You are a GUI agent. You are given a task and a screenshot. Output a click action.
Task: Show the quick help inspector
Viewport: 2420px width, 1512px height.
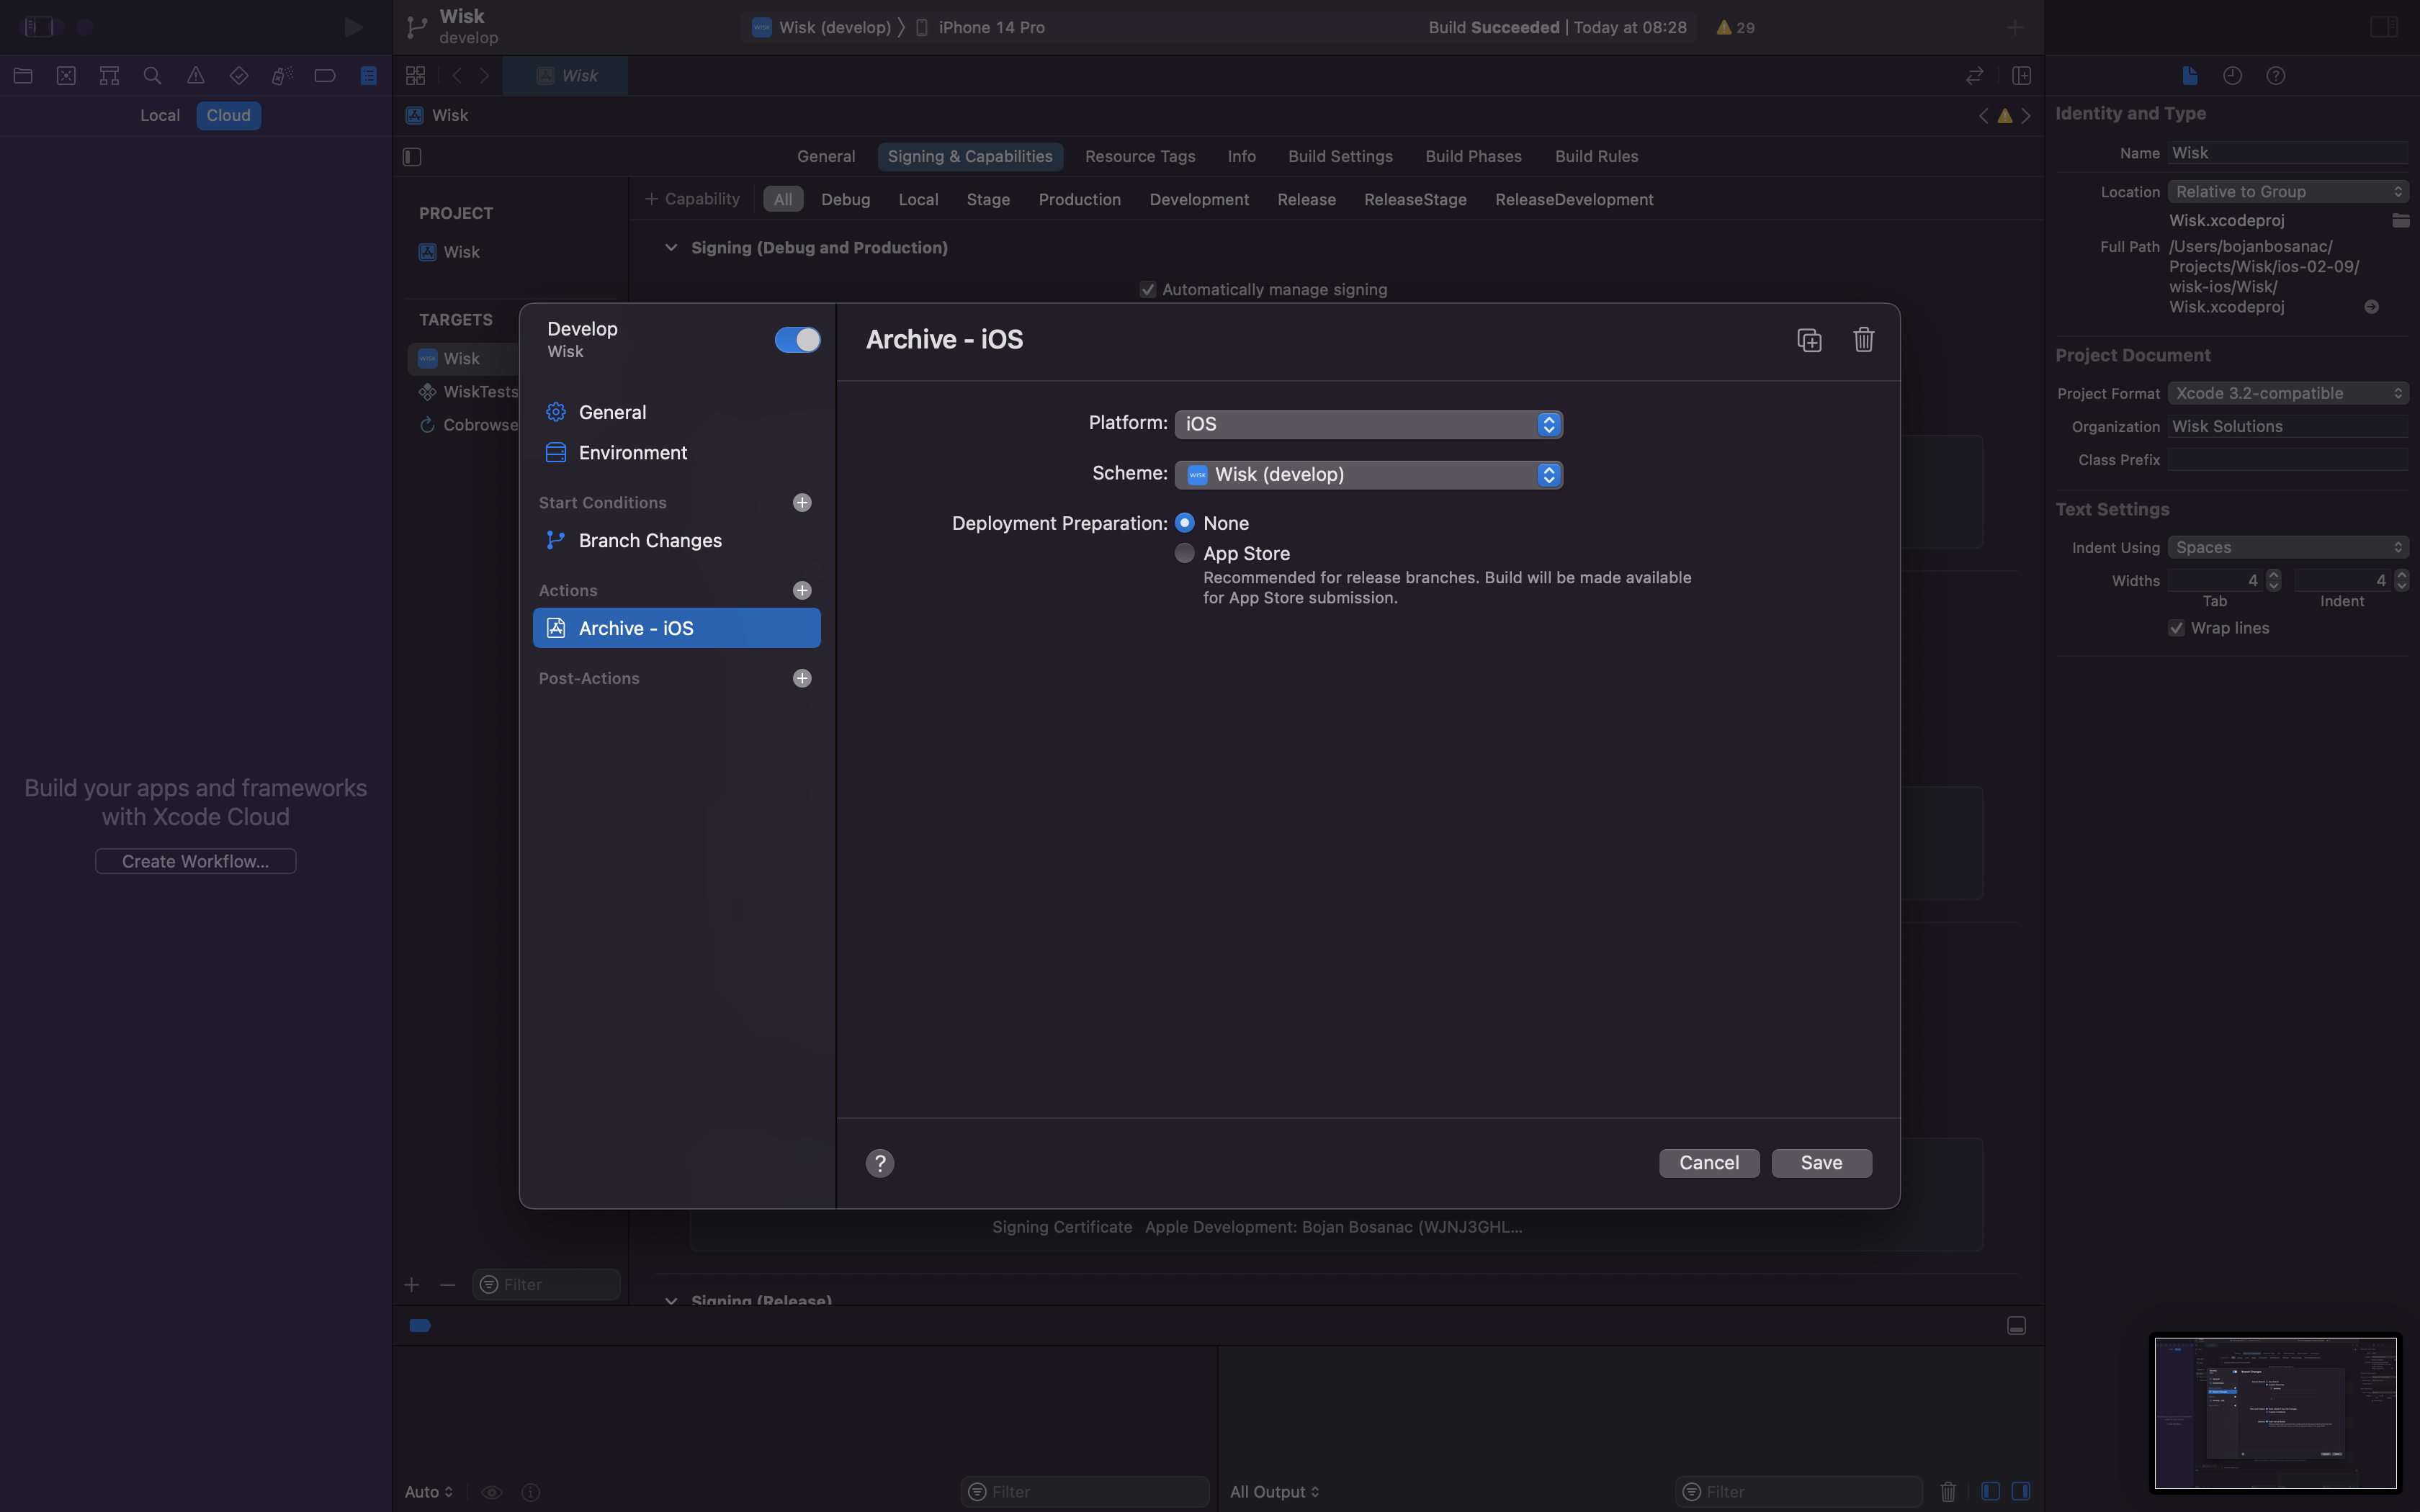(2276, 76)
